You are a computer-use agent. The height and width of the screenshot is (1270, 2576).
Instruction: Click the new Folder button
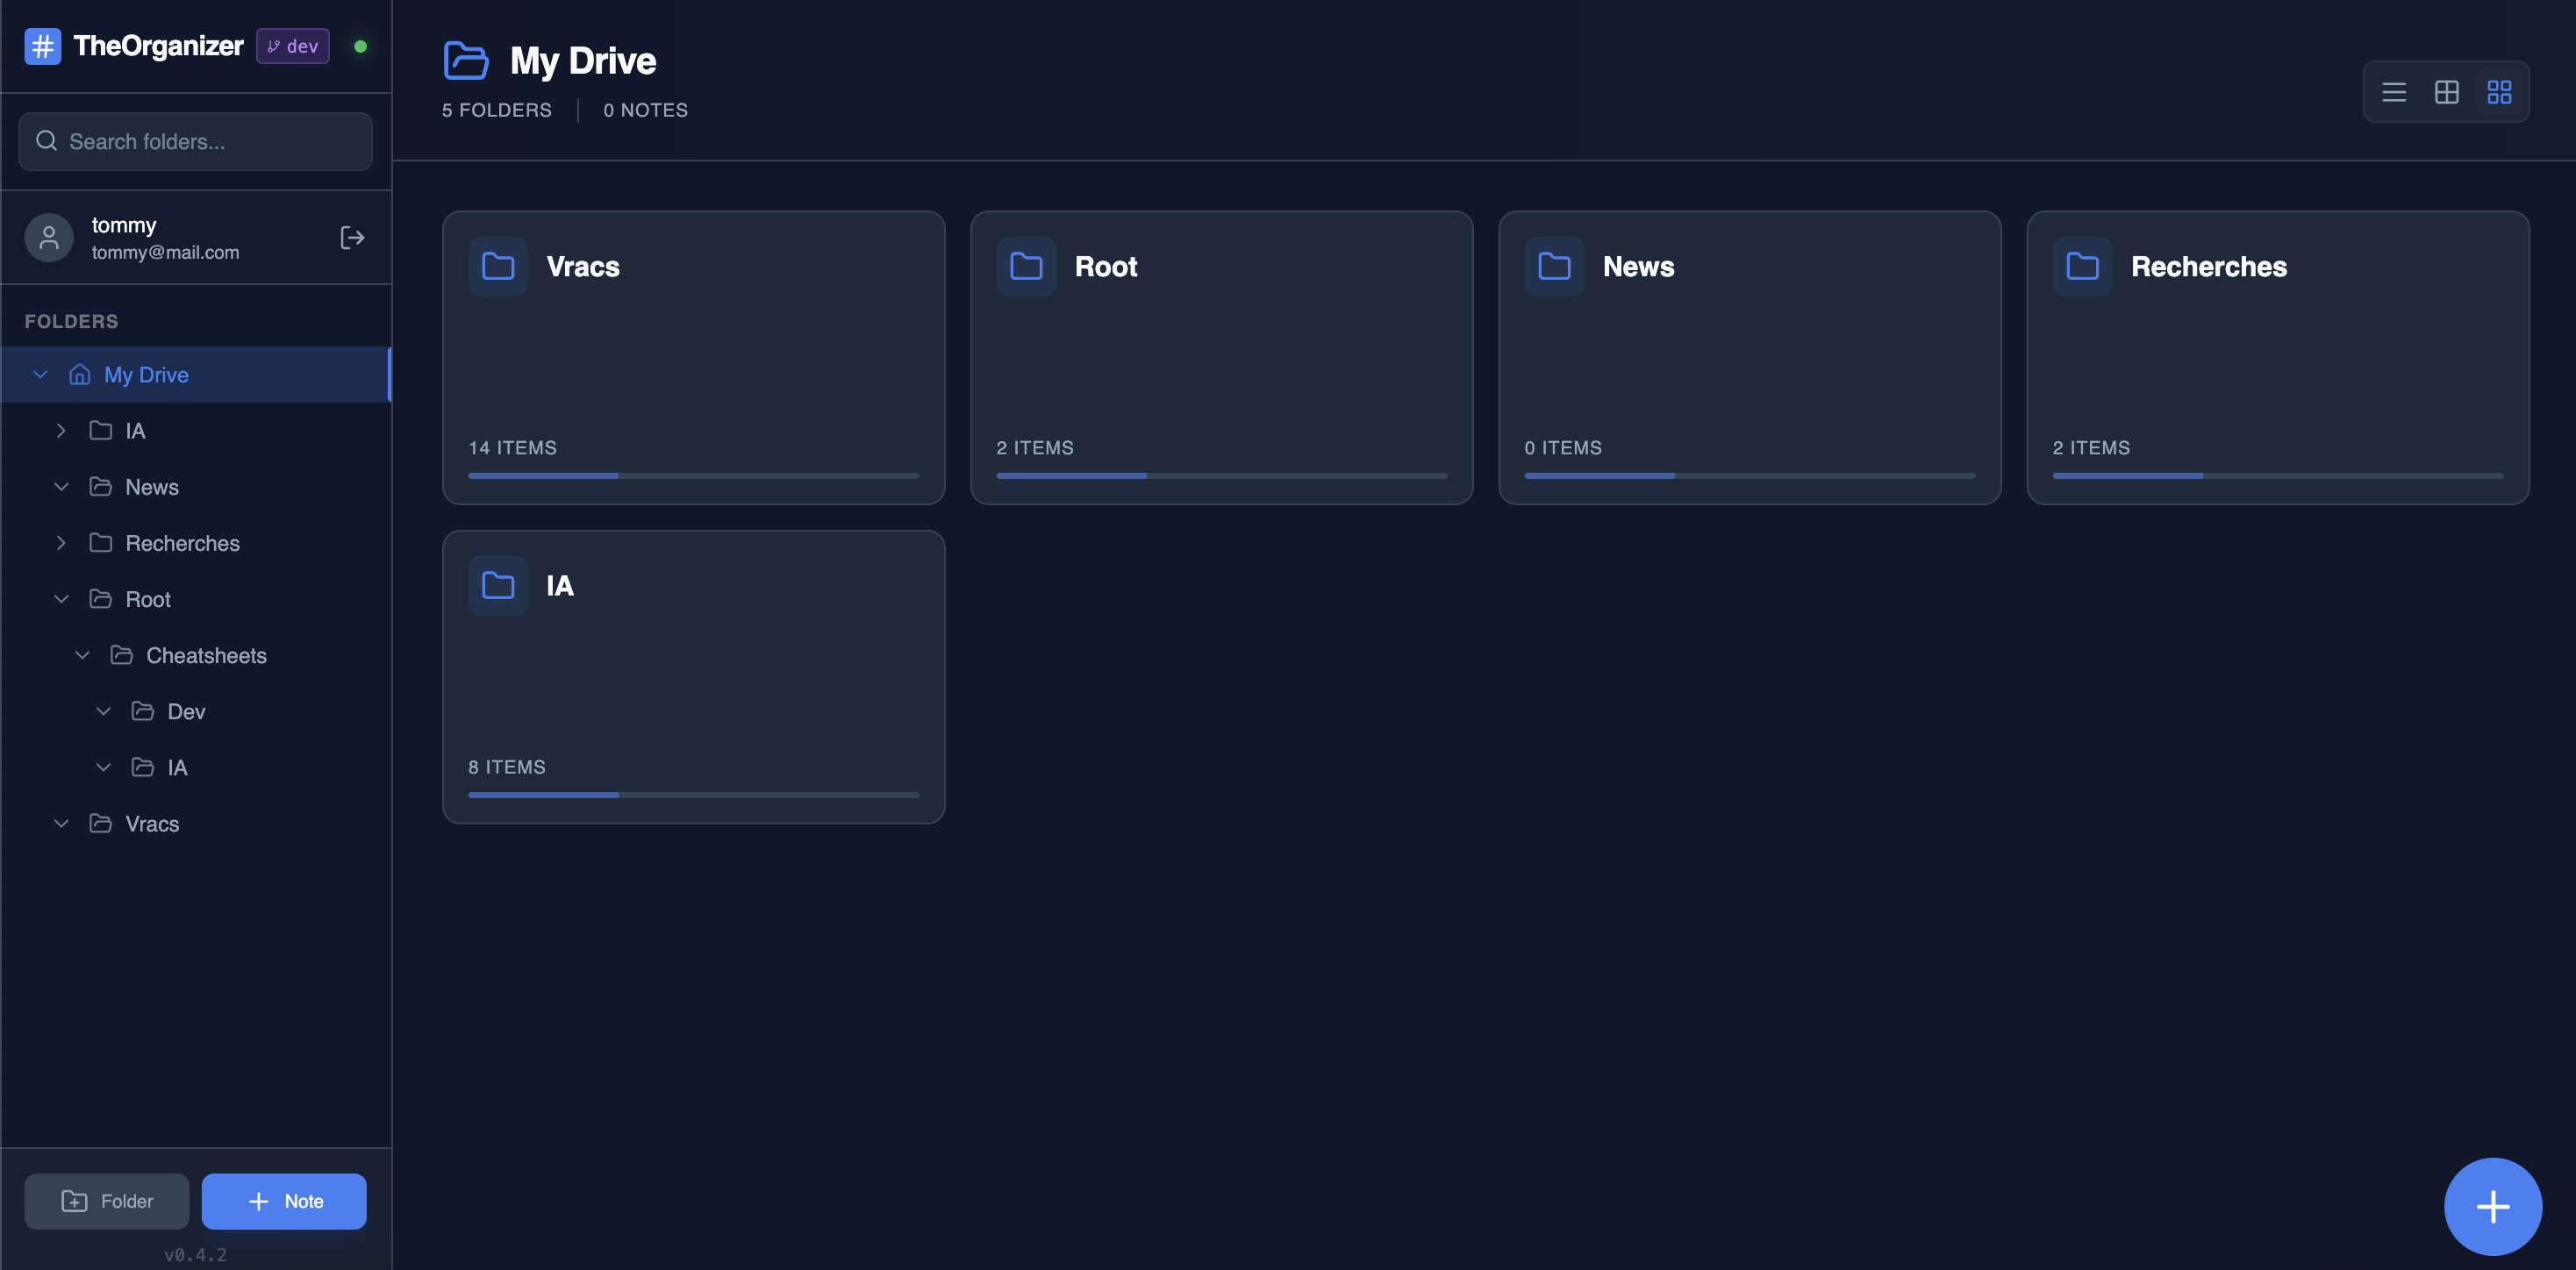pos(107,1201)
